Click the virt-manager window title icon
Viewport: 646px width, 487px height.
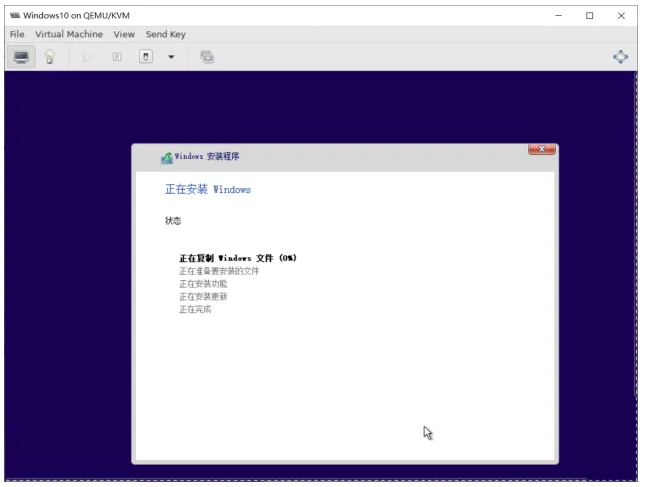tap(15, 15)
